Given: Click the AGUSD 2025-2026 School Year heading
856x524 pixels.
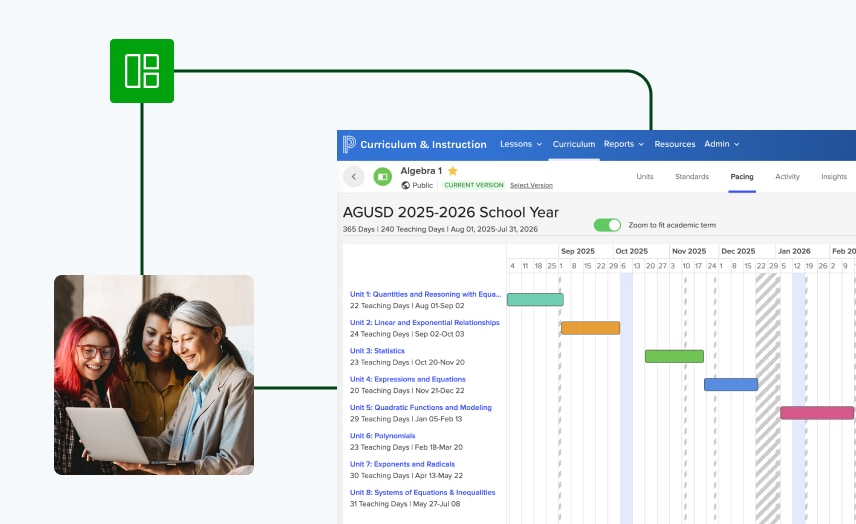Looking at the screenshot, I should [x=451, y=212].
